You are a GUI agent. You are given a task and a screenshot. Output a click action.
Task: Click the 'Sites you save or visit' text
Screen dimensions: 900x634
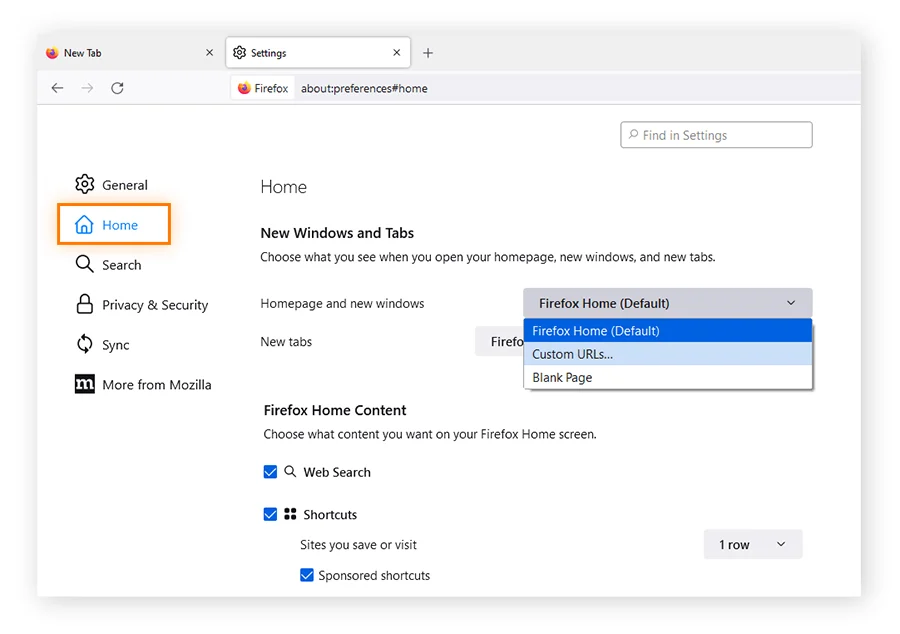tap(358, 544)
